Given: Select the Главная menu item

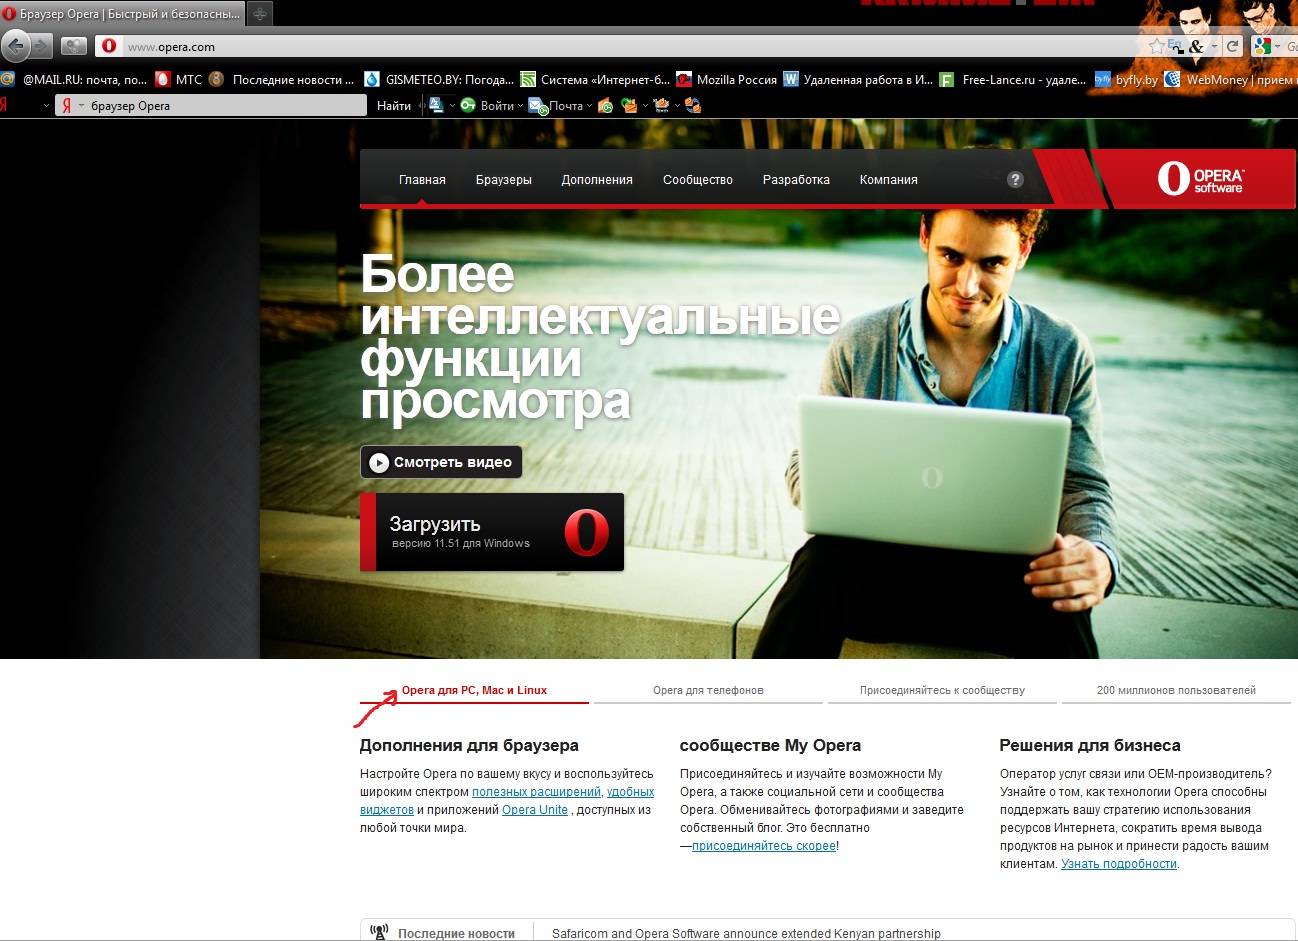Looking at the screenshot, I should [422, 180].
